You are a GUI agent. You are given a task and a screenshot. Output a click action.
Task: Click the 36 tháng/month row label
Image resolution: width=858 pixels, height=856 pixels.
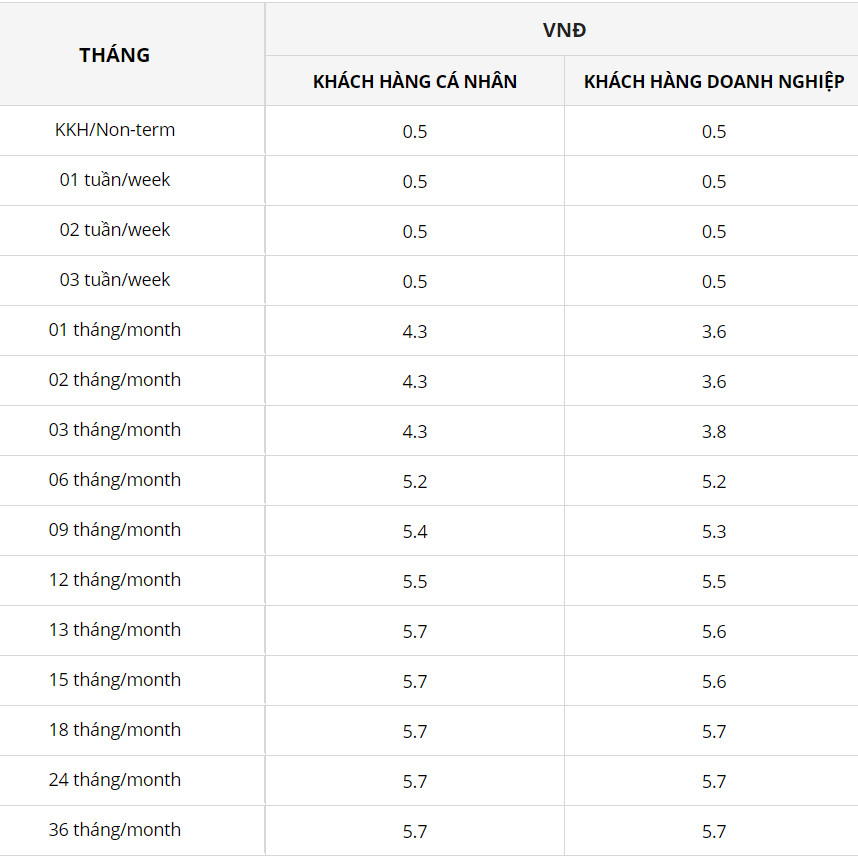click(115, 830)
